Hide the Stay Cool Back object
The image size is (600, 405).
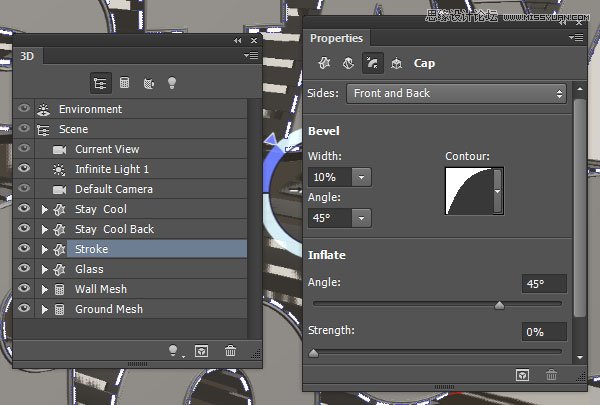click(x=24, y=228)
